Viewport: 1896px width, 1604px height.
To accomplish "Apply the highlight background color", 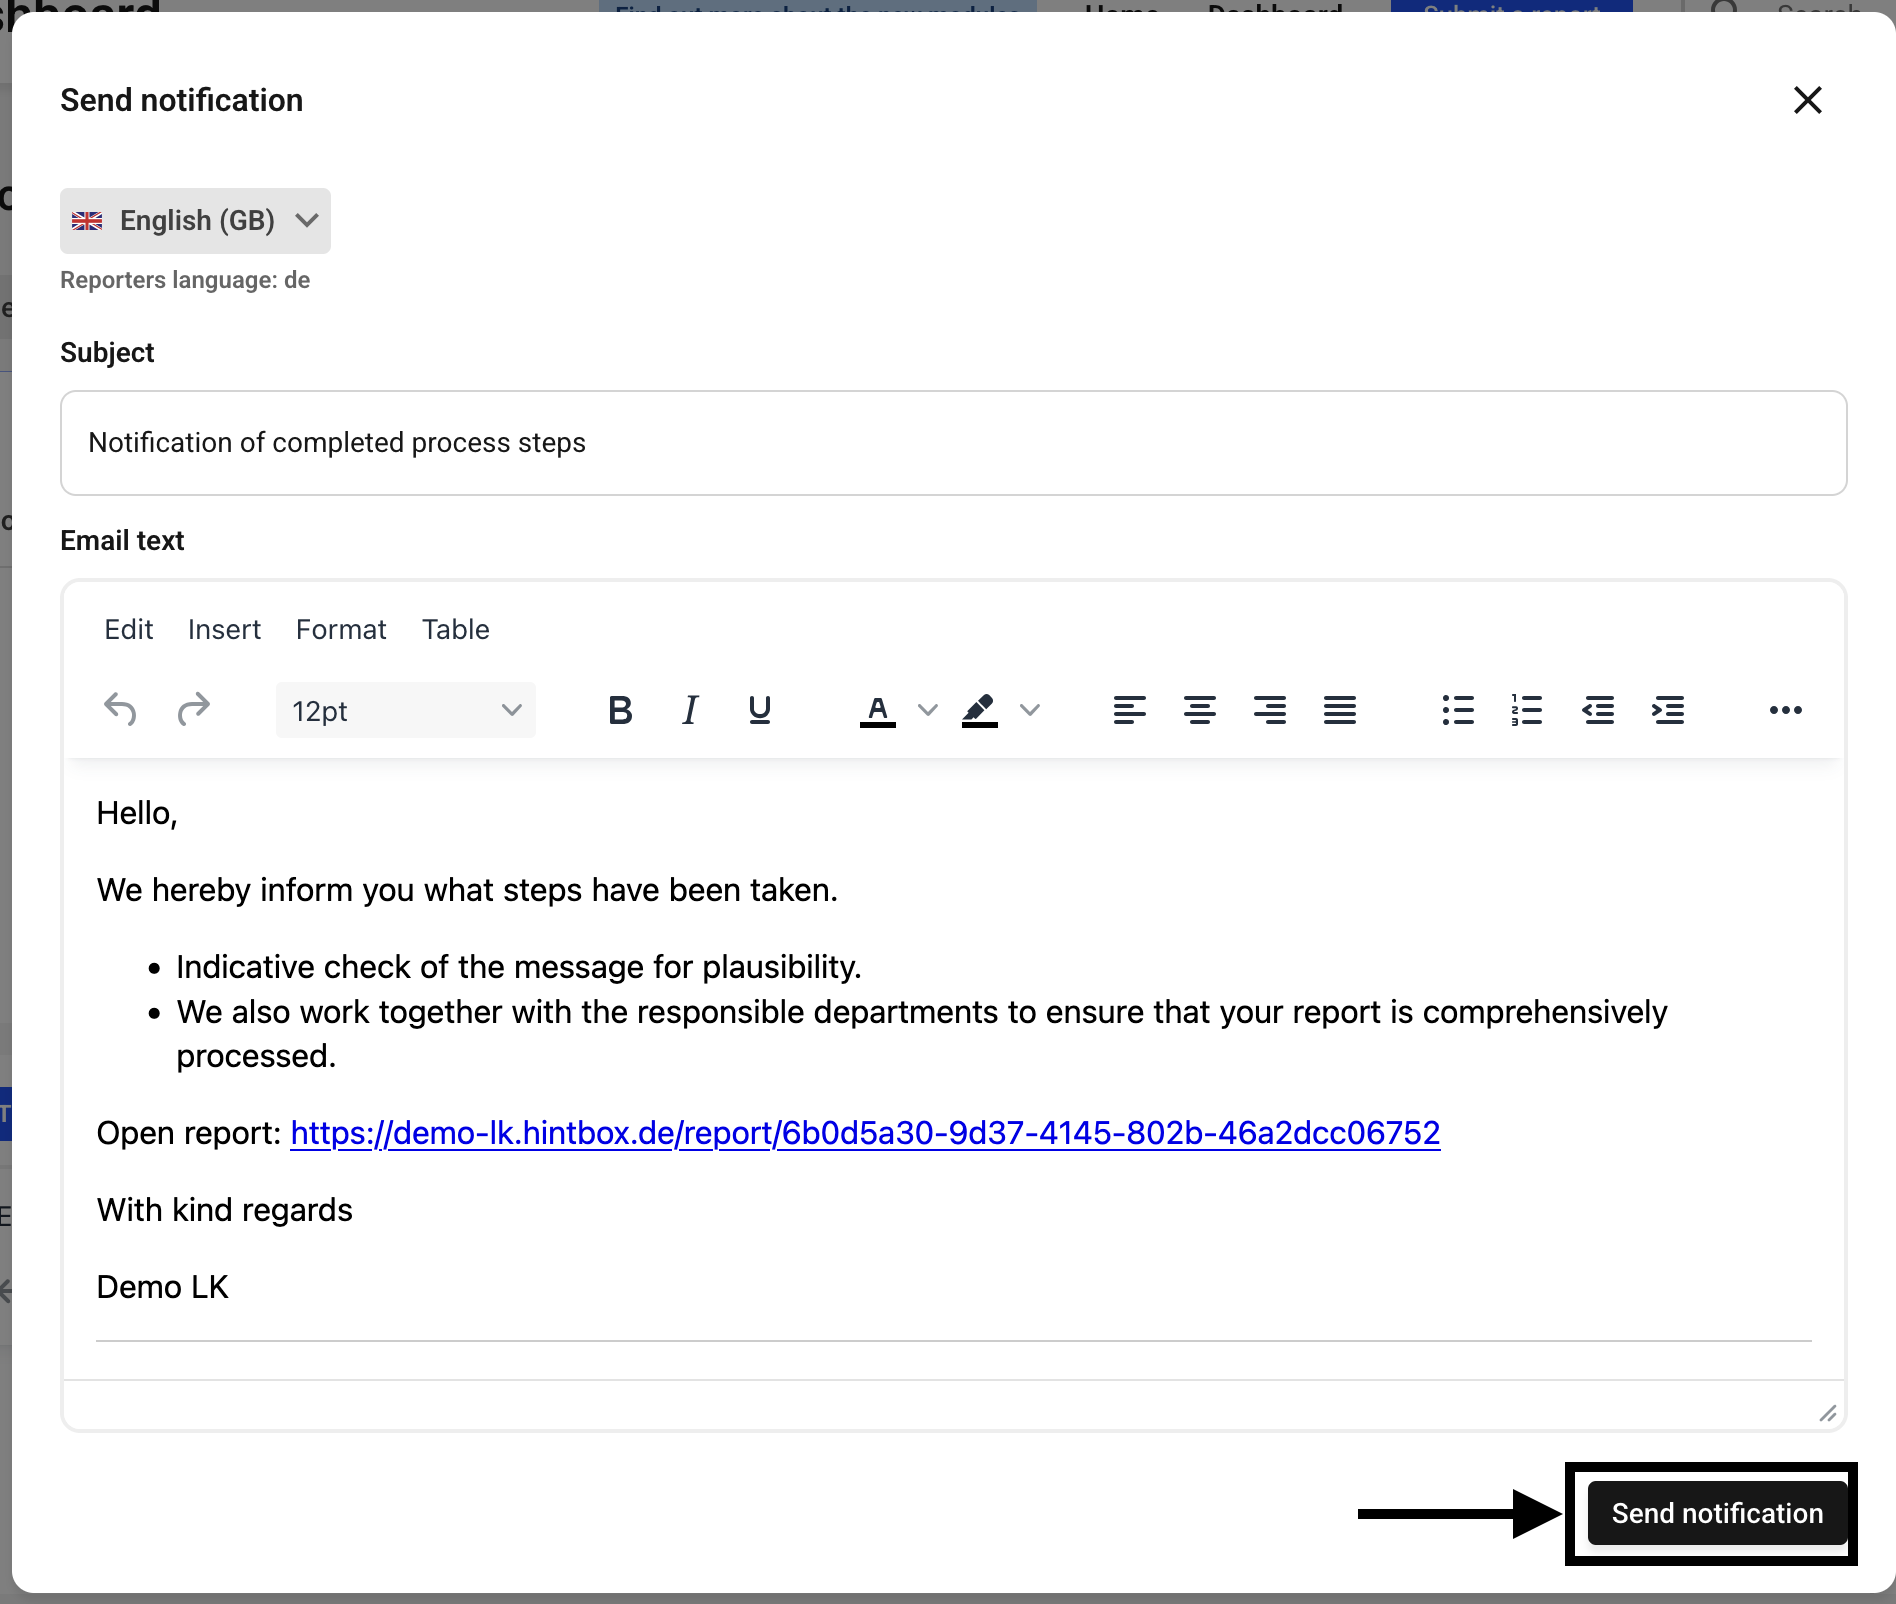I will (979, 710).
